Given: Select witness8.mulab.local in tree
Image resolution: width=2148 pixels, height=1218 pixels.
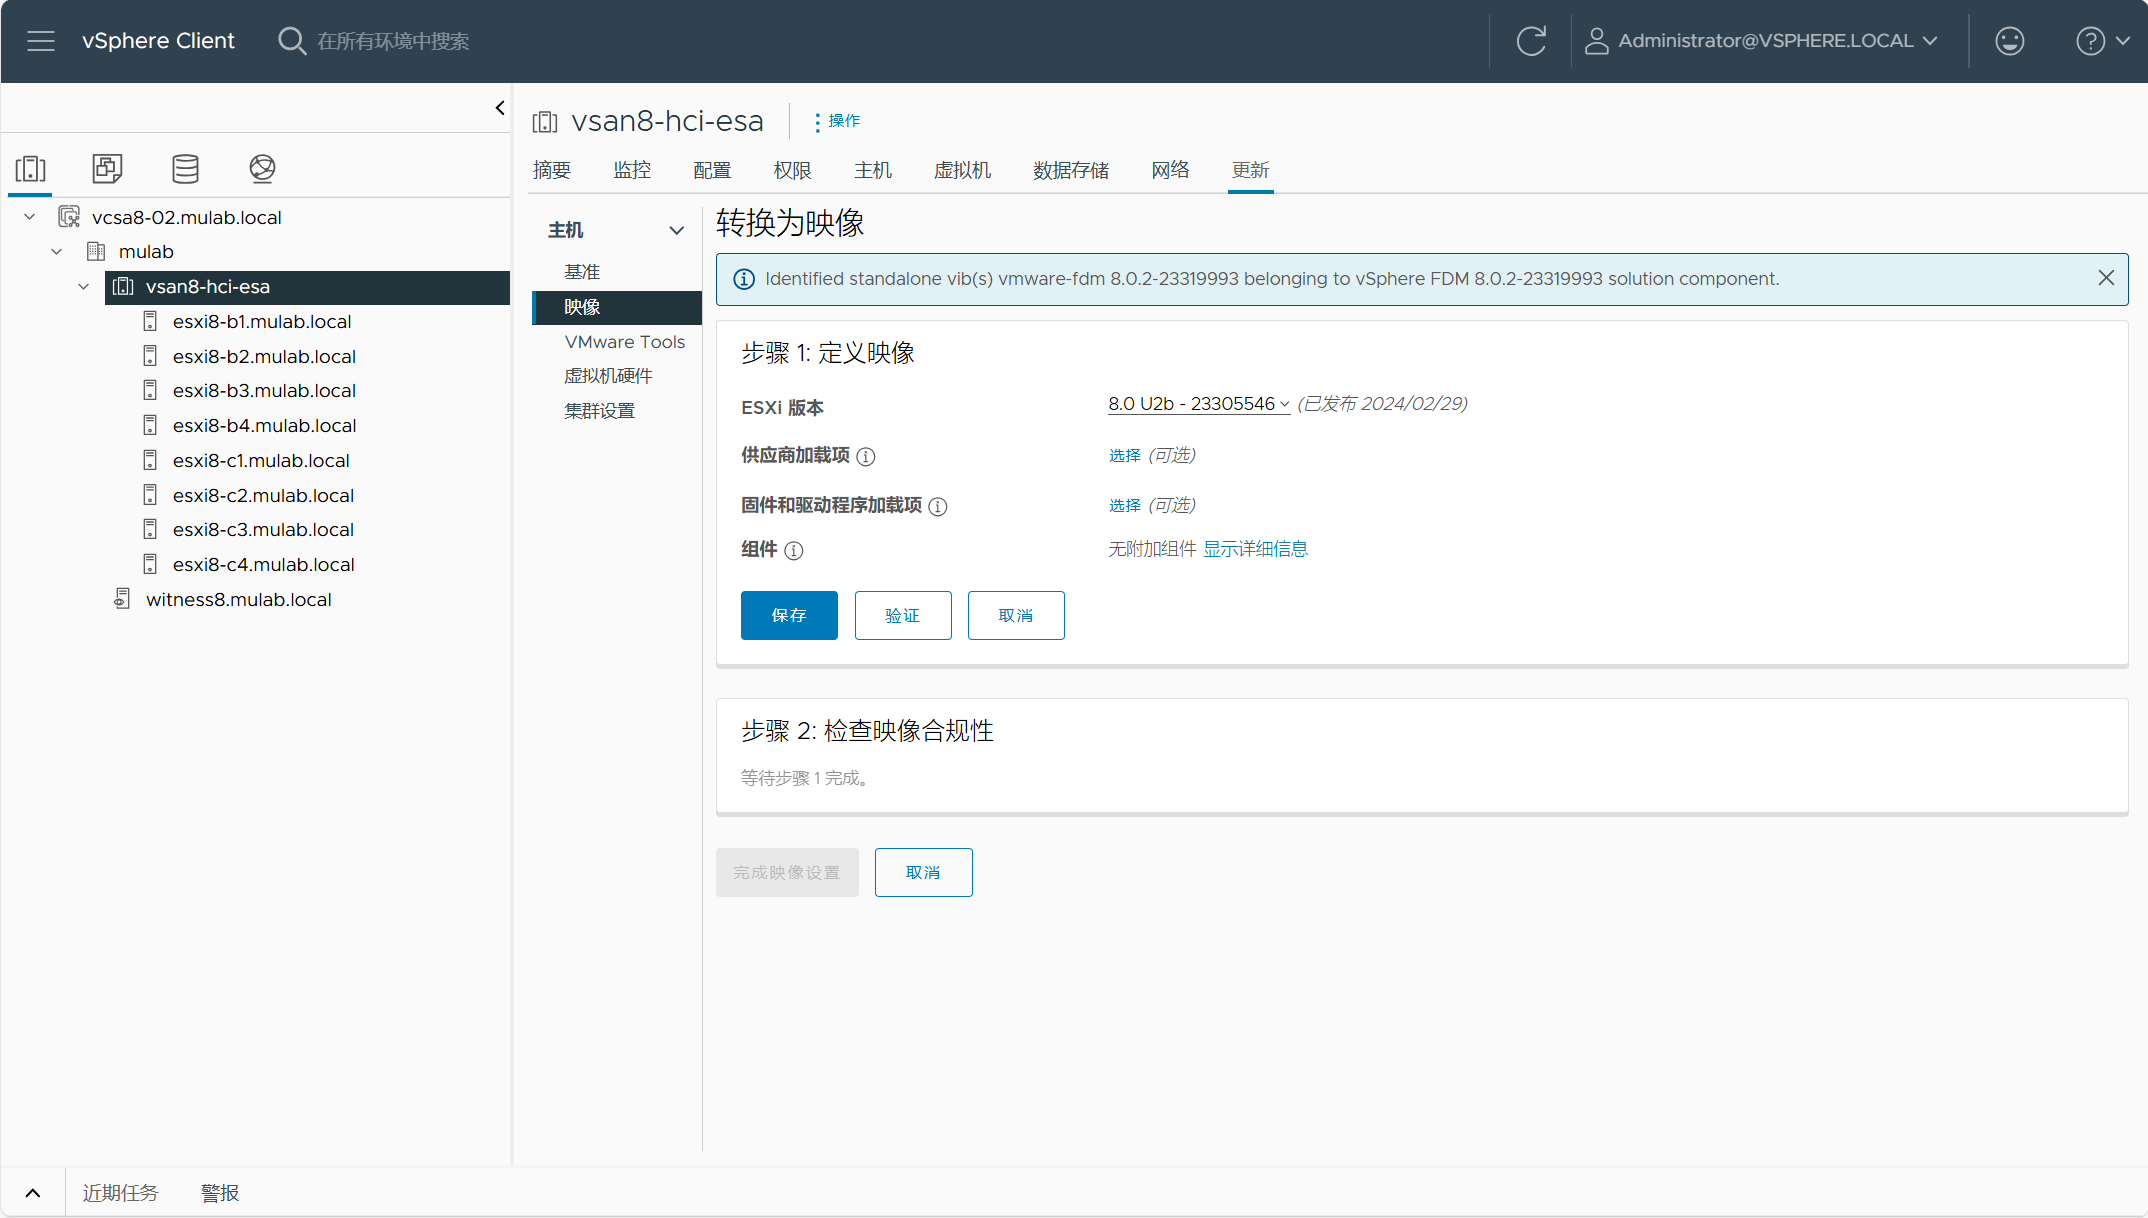Looking at the screenshot, I should [x=239, y=599].
